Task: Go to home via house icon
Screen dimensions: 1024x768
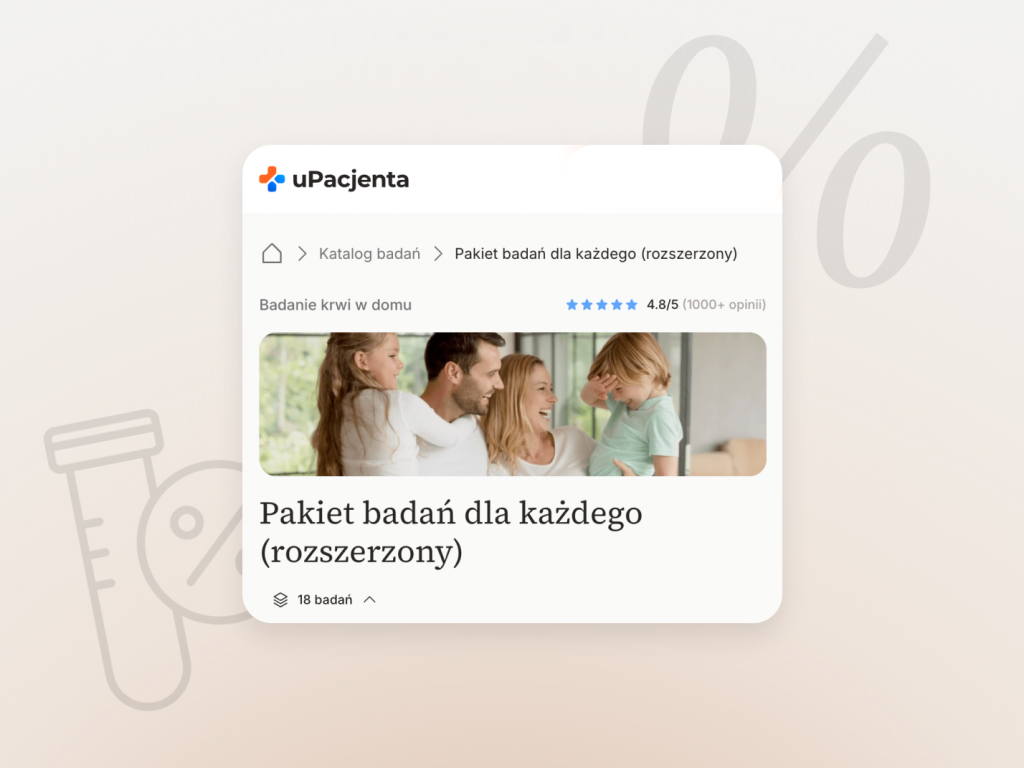Action: pyautogui.click(x=272, y=253)
